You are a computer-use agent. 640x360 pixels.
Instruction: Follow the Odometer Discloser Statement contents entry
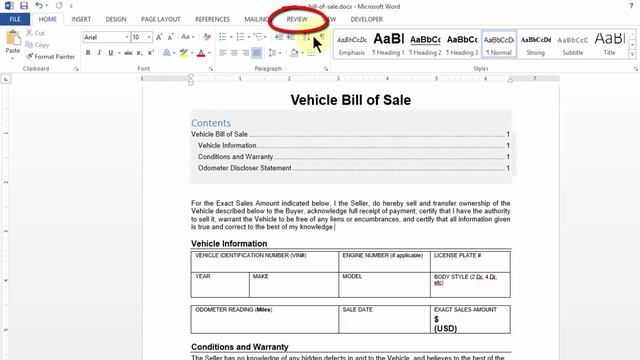coord(353,168)
